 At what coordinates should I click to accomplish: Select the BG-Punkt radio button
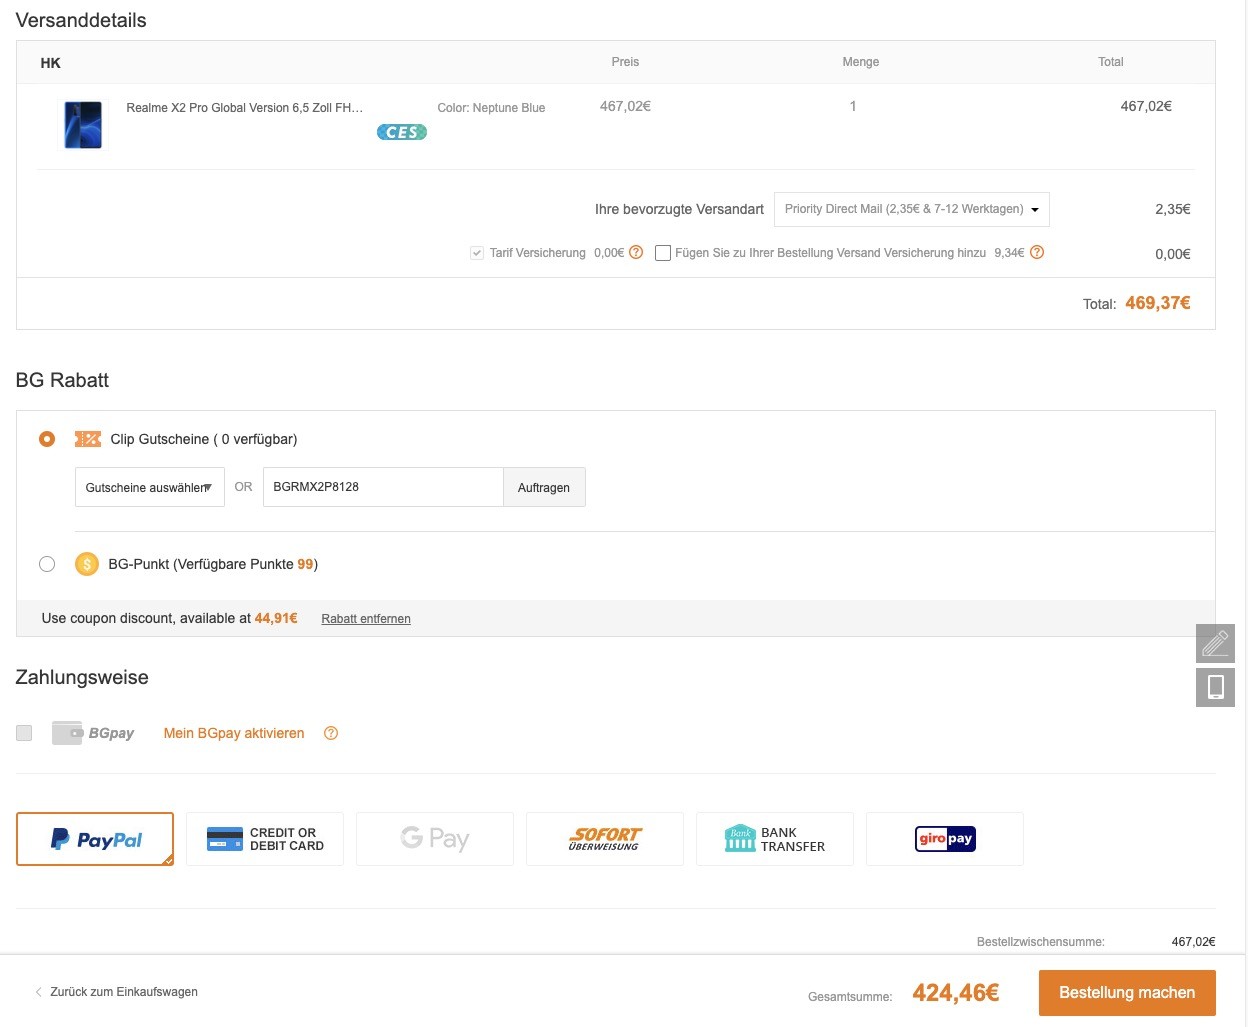pos(47,564)
